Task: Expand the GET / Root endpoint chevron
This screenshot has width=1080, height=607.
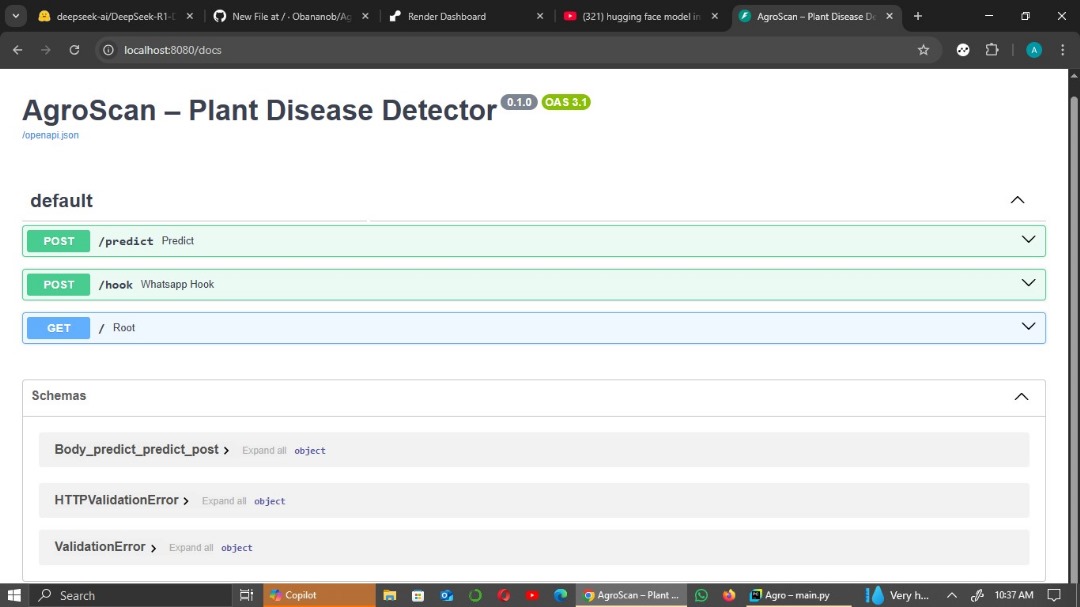Action: pos(1028,327)
